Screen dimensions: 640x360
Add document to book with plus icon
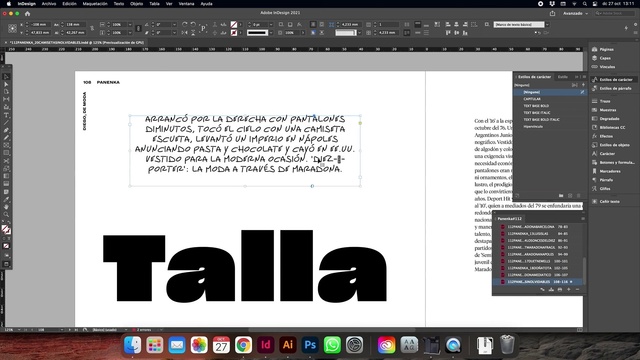(569, 289)
